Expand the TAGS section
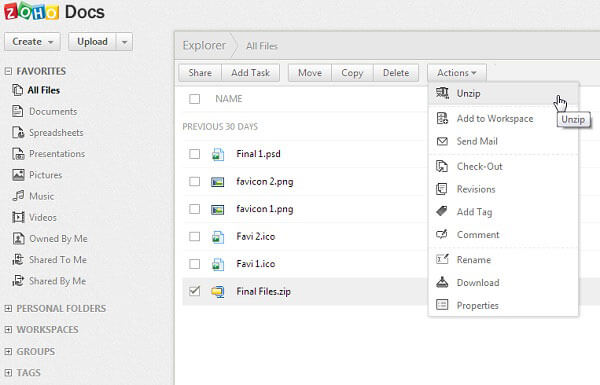600x385 pixels. (8, 372)
